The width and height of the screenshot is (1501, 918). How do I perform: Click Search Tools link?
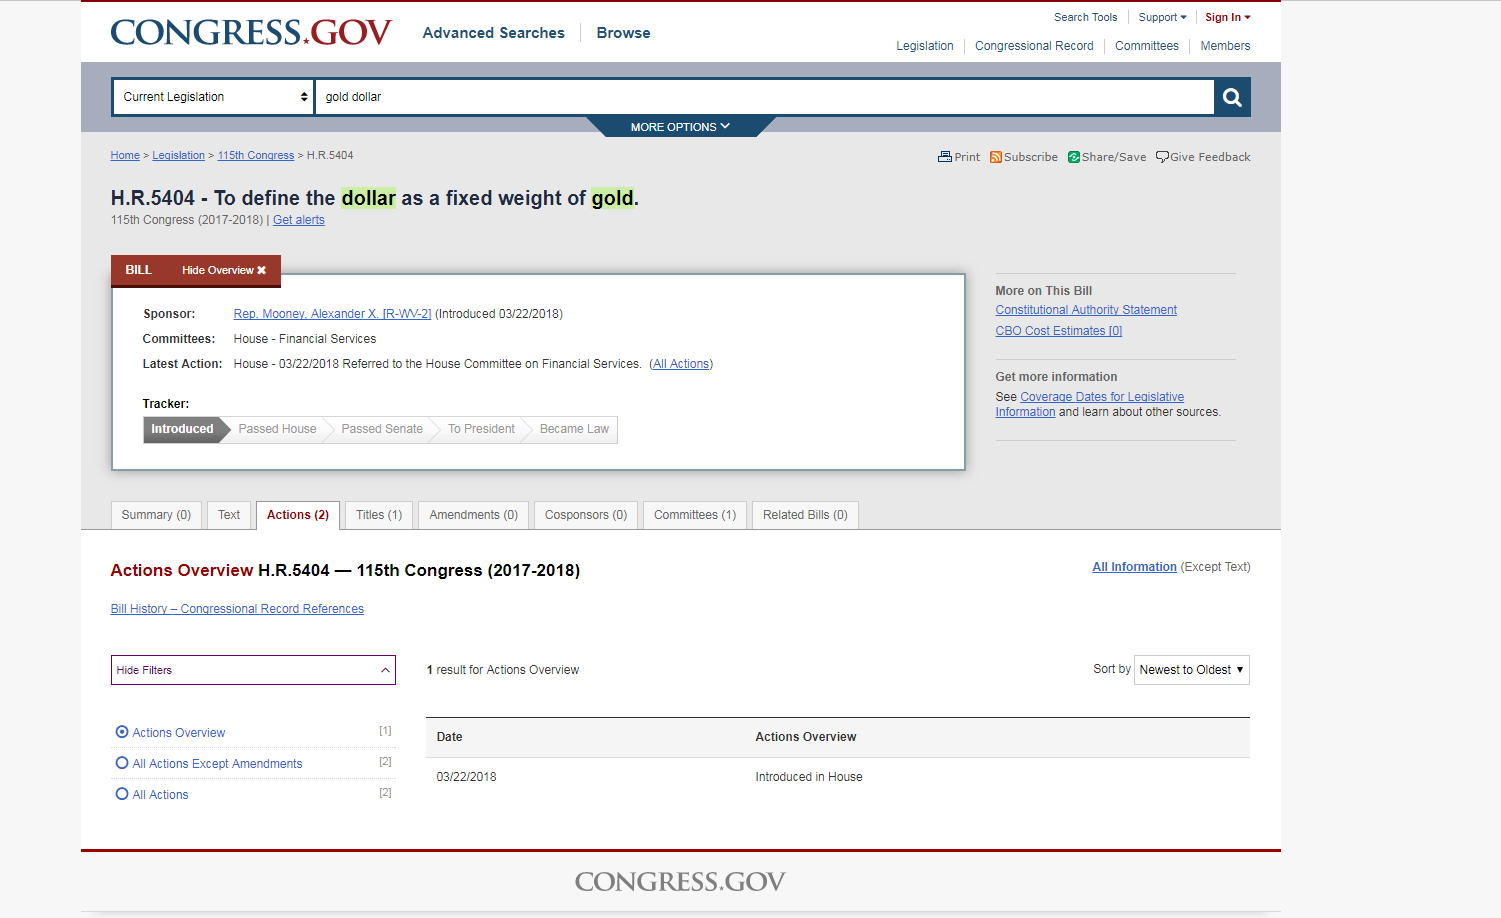tap(1086, 17)
